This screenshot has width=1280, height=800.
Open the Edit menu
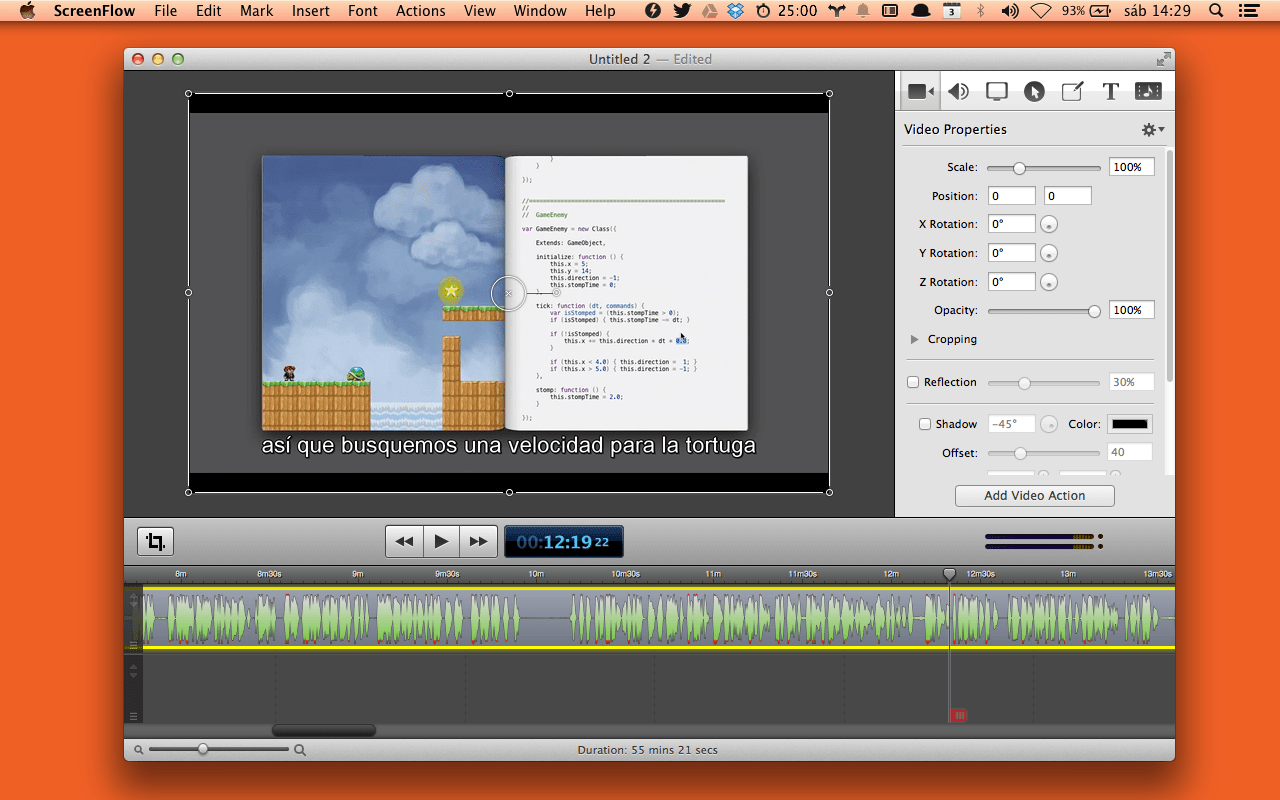point(209,11)
